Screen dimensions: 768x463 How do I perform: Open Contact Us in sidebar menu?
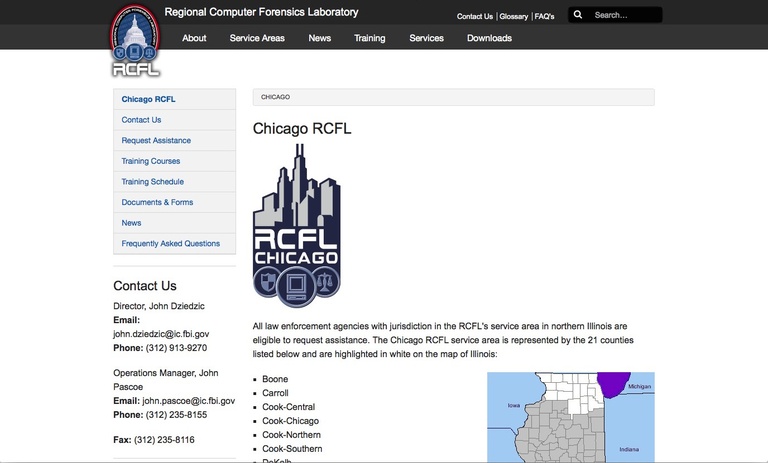click(x=174, y=120)
